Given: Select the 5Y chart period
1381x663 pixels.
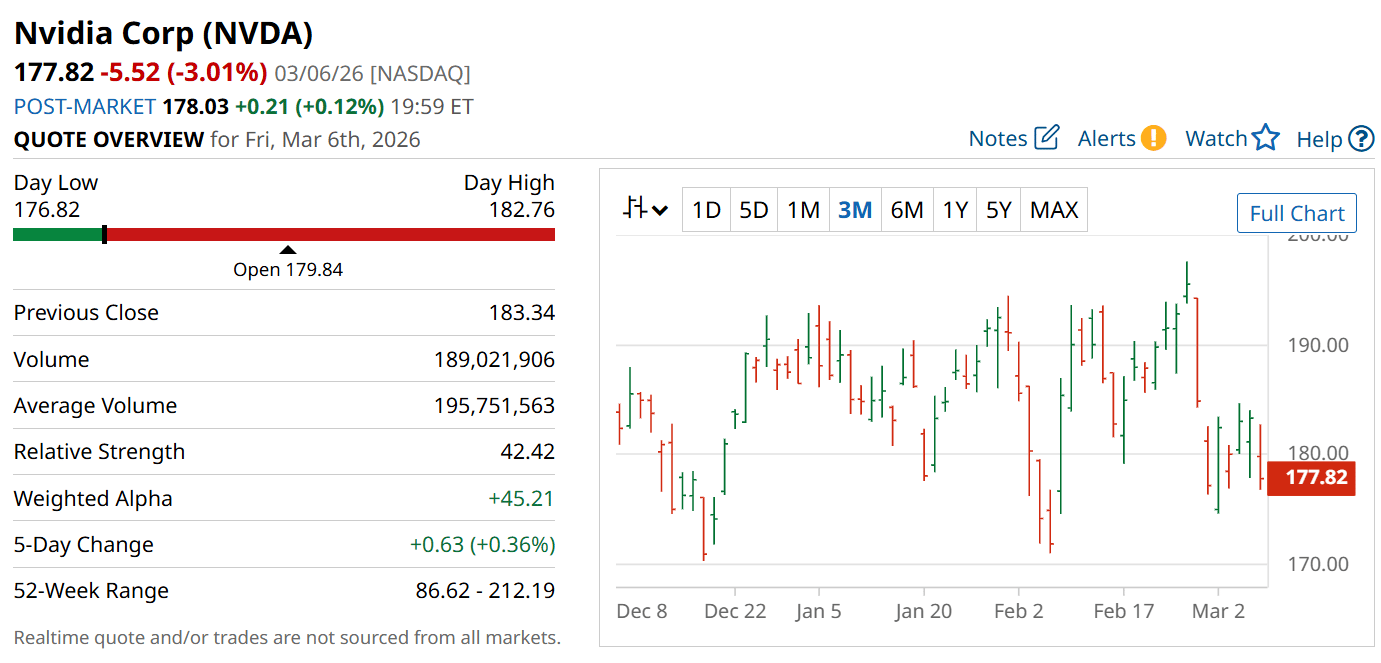Looking at the screenshot, I should coord(998,210).
